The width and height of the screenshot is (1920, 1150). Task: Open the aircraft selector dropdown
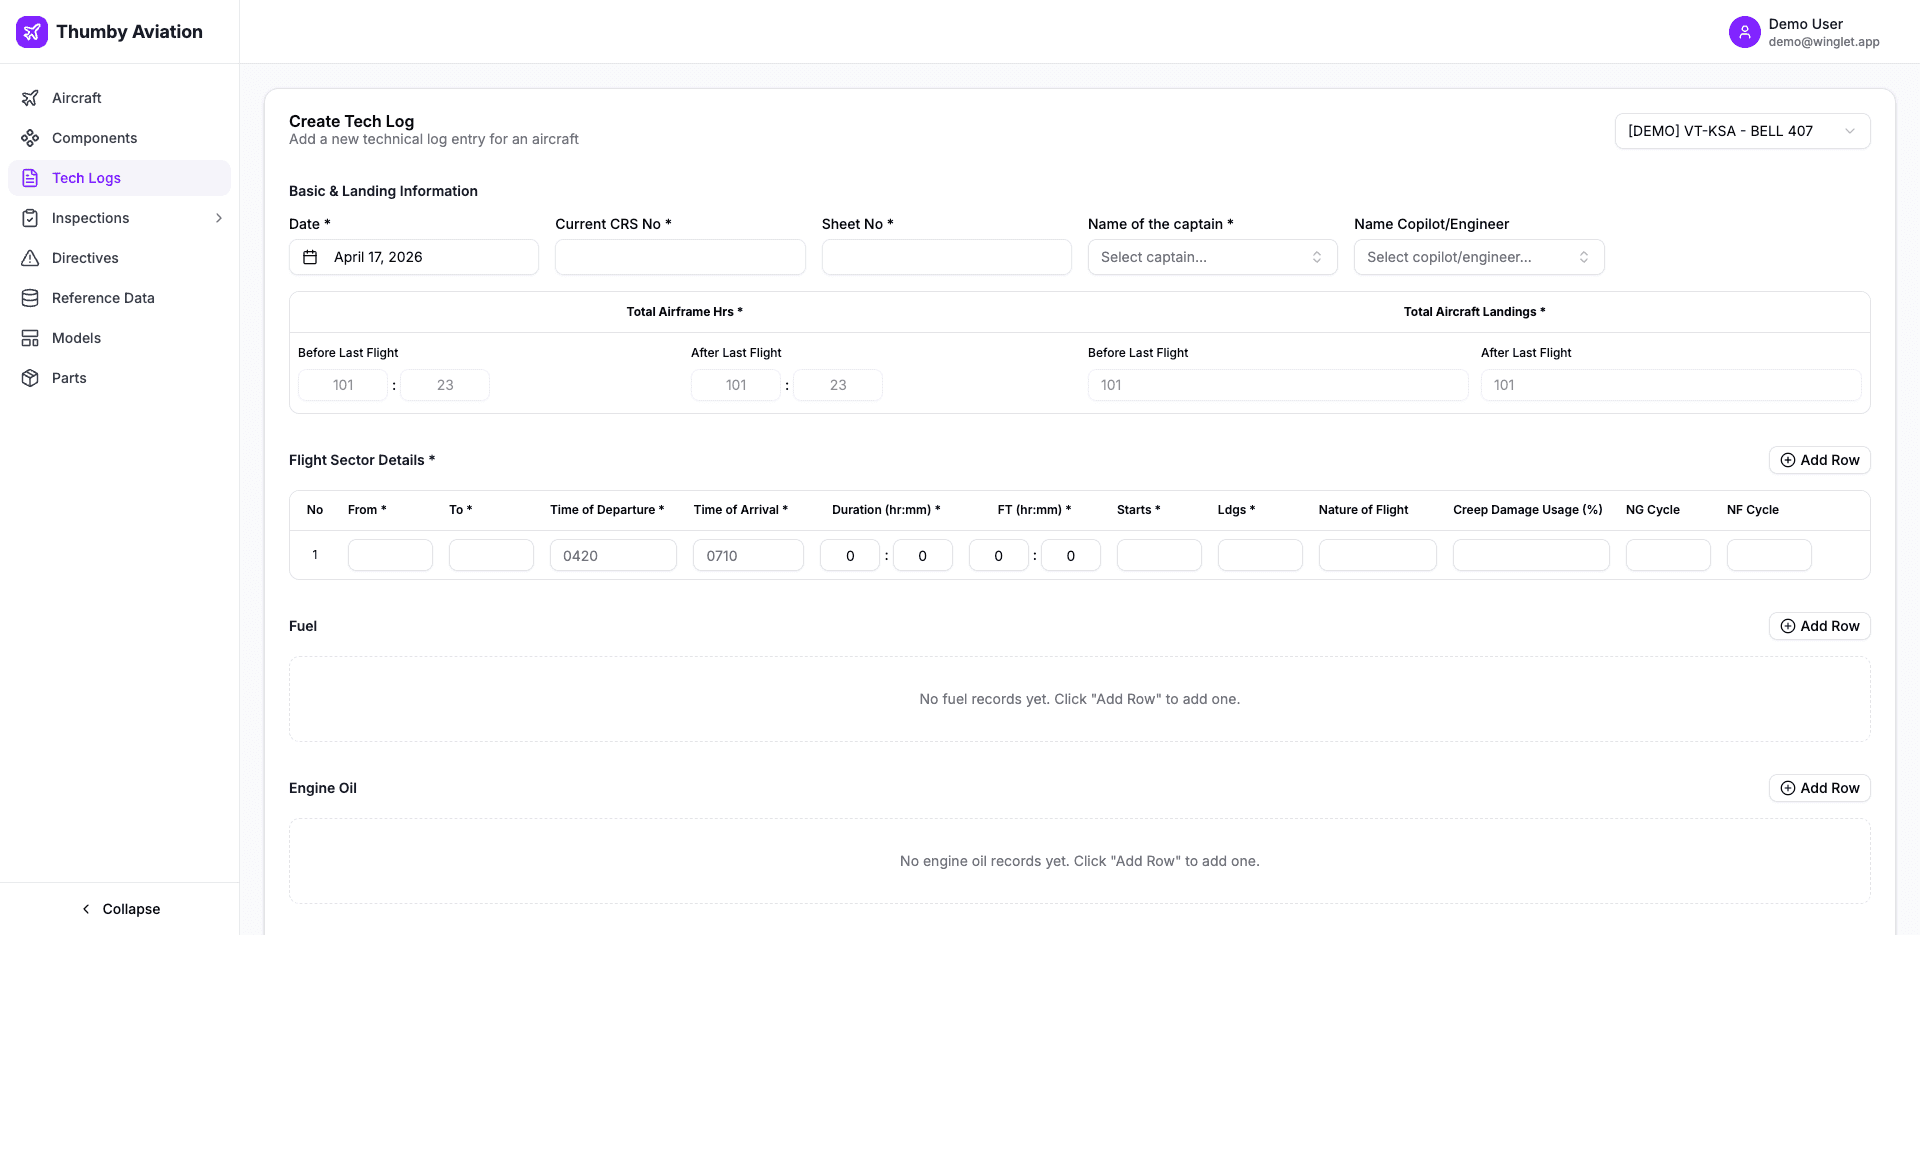[1740, 131]
